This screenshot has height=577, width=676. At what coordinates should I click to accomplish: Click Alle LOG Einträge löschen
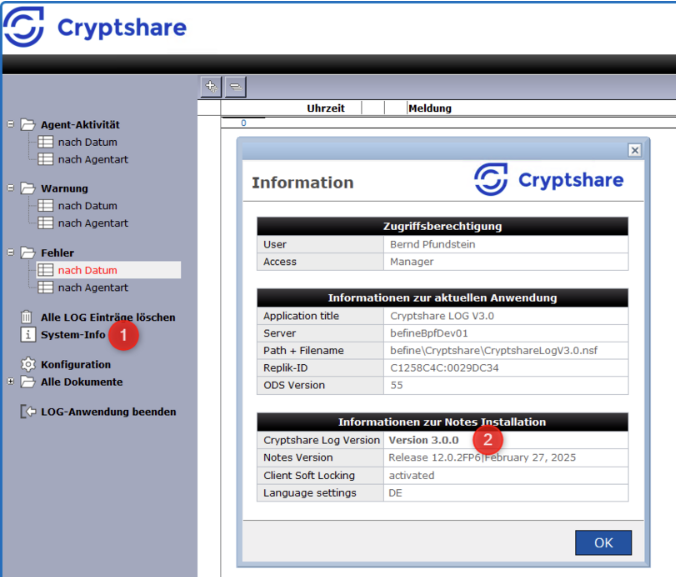click(x=108, y=317)
